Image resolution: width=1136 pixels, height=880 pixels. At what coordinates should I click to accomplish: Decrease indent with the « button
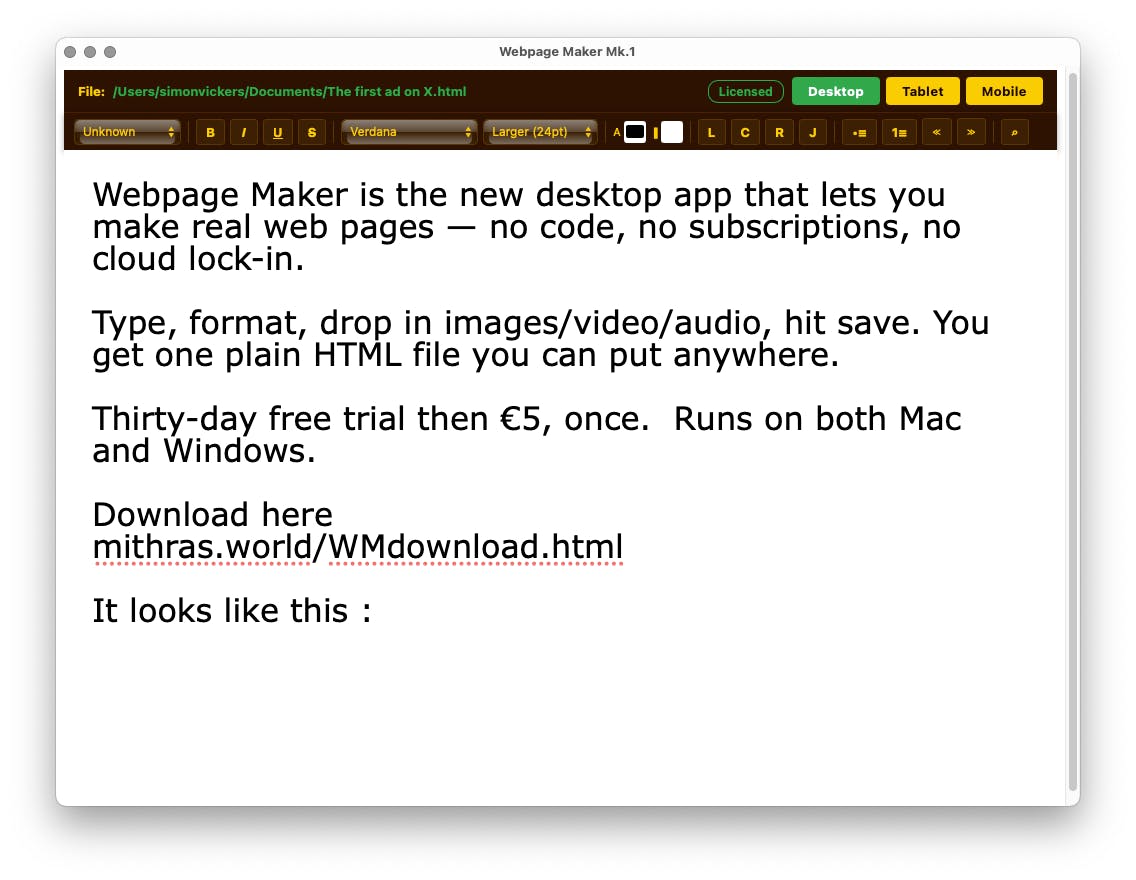tap(937, 133)
